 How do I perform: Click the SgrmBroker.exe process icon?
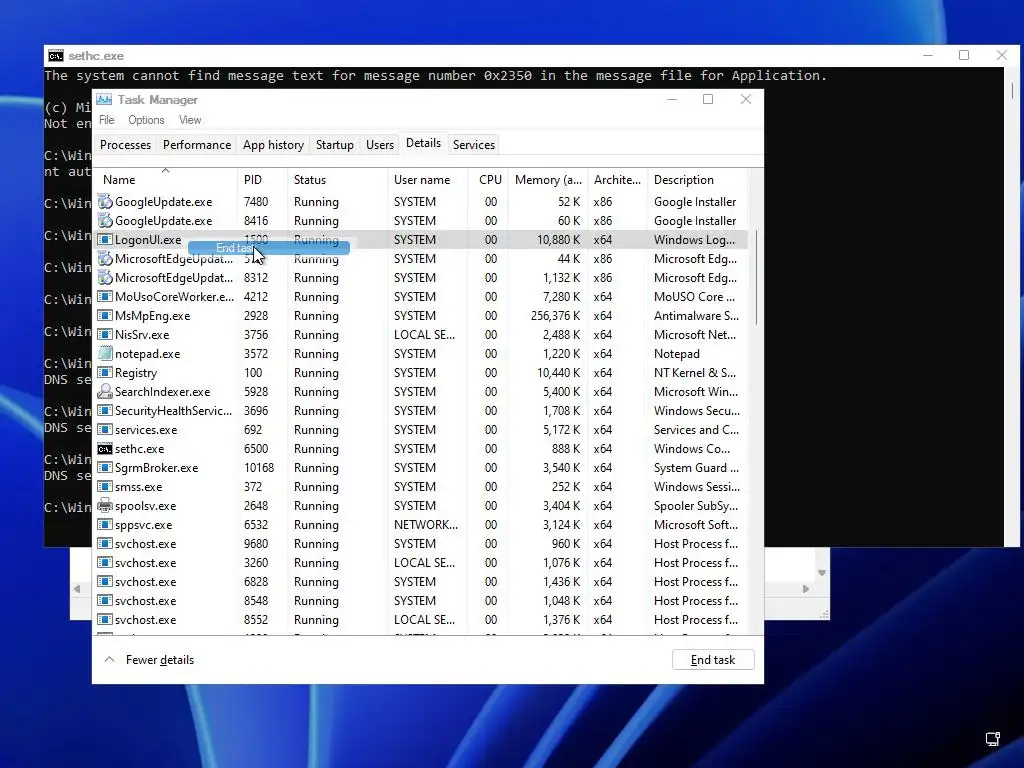(x=104, y=468)
